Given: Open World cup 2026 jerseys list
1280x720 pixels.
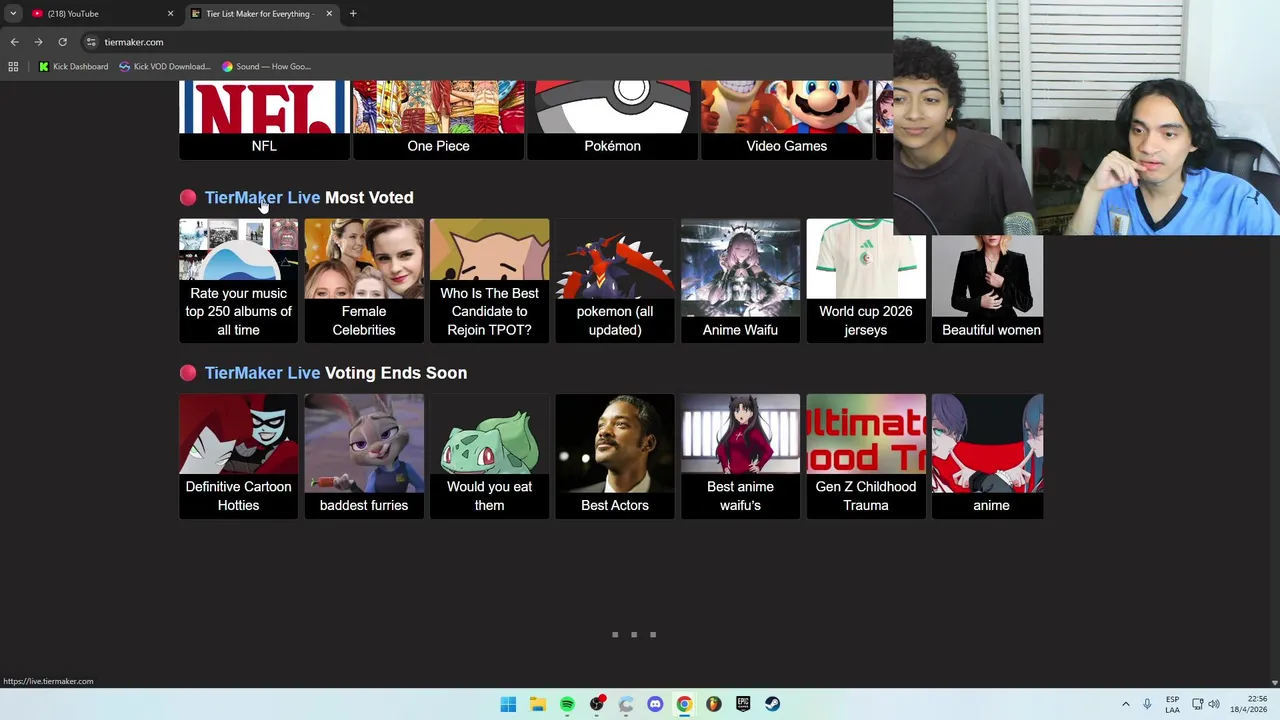Looking at the screenshot, I should pos(866,281).
